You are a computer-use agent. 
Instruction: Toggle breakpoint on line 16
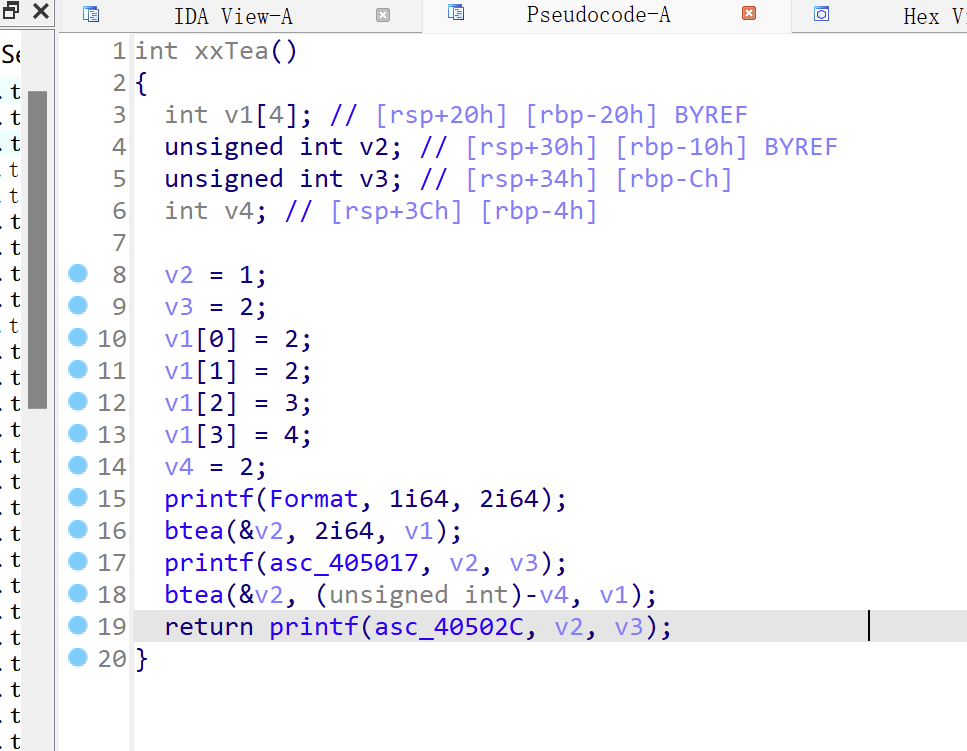tap(78, 530)
